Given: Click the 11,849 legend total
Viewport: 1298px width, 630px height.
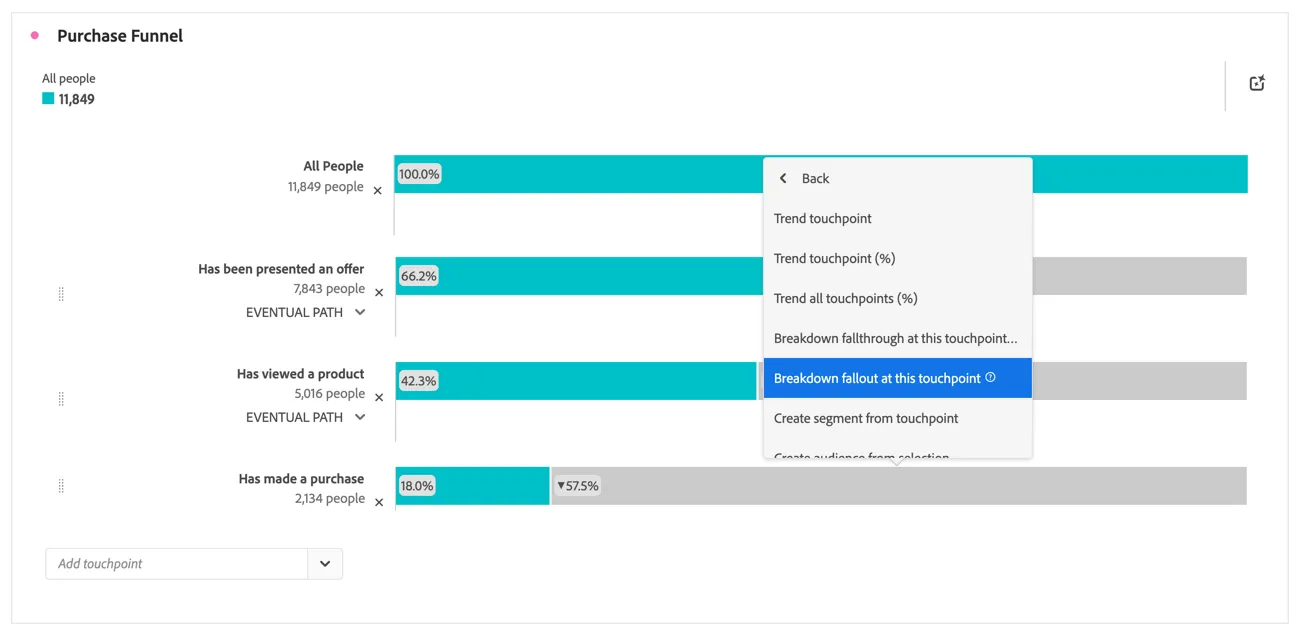Looking at the screenshot, I should (77, 99).
